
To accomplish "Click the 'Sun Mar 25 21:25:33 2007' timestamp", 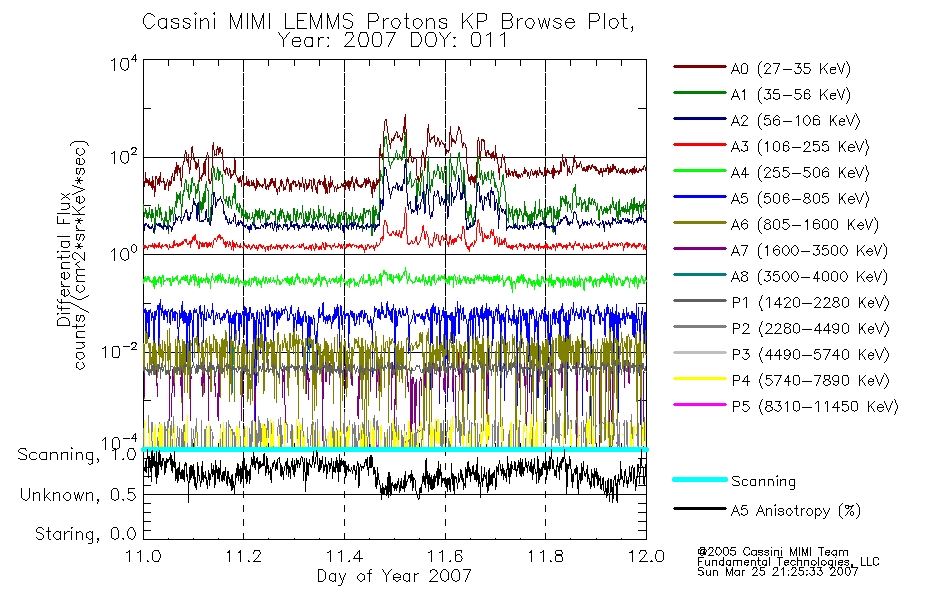I will (777, 572).
